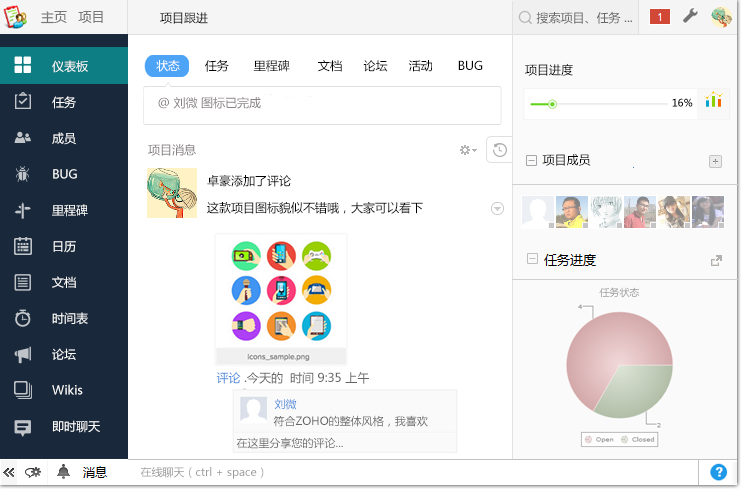Image resolution: width=744 pixels, height=495 pixels.
Task: Click the 搜索项目、任务 search field
Action: [x=576, y=18]
